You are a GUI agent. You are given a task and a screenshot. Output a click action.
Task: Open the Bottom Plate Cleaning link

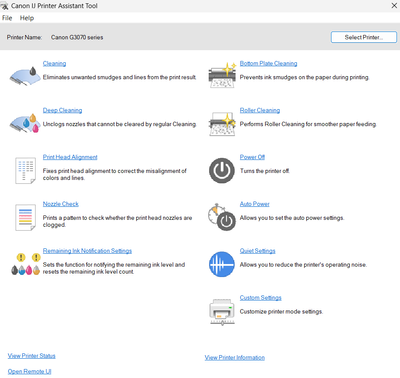coord(268,63)
